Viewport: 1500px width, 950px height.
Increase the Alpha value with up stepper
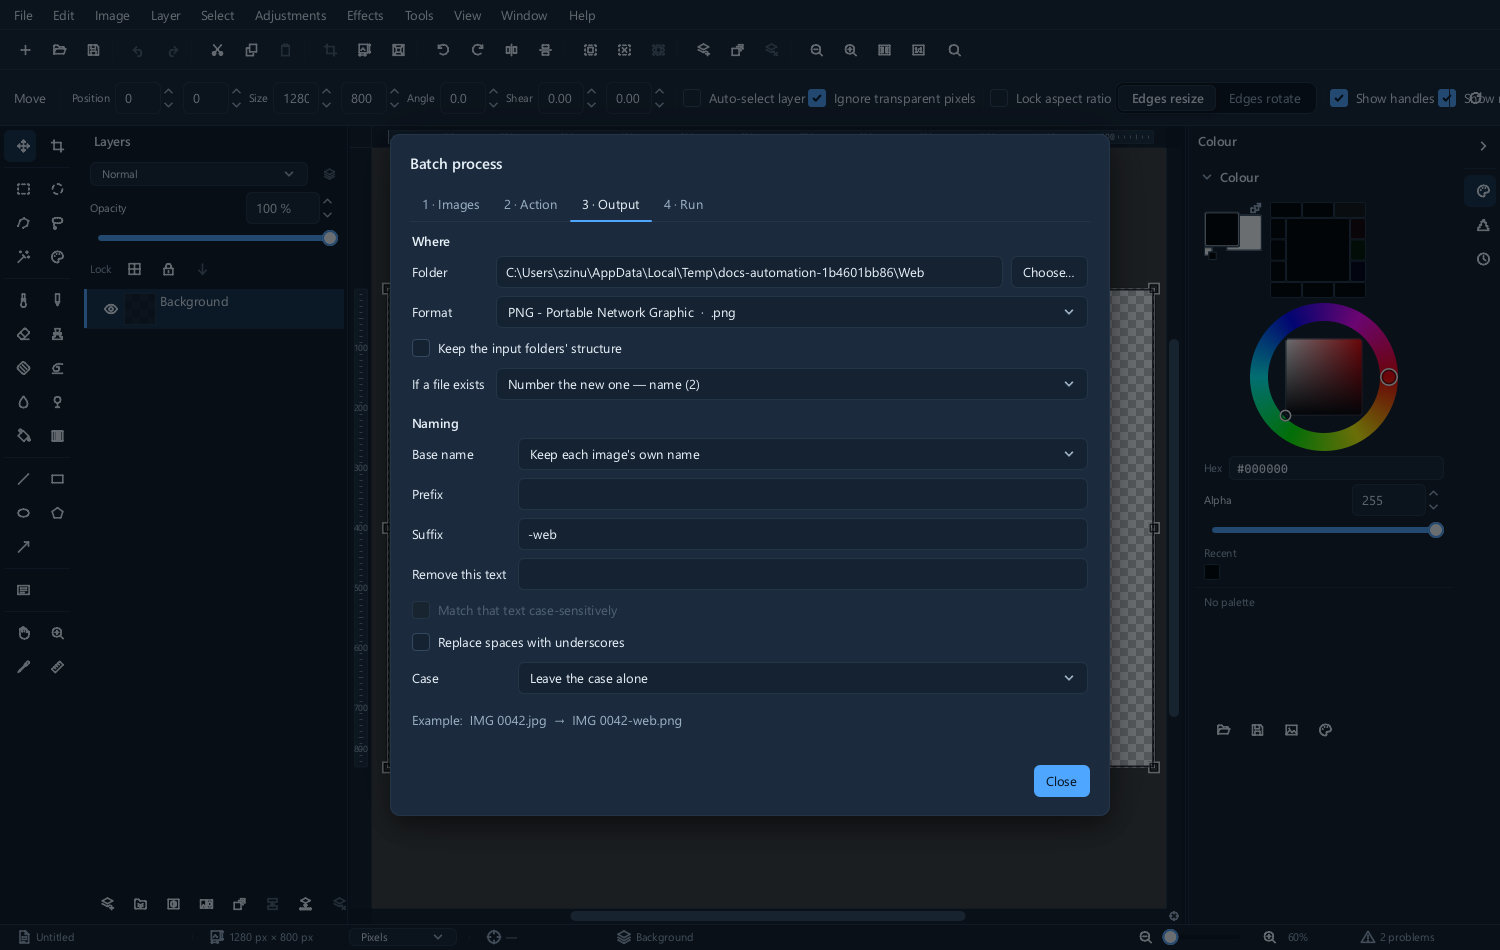pos(1433,493)
